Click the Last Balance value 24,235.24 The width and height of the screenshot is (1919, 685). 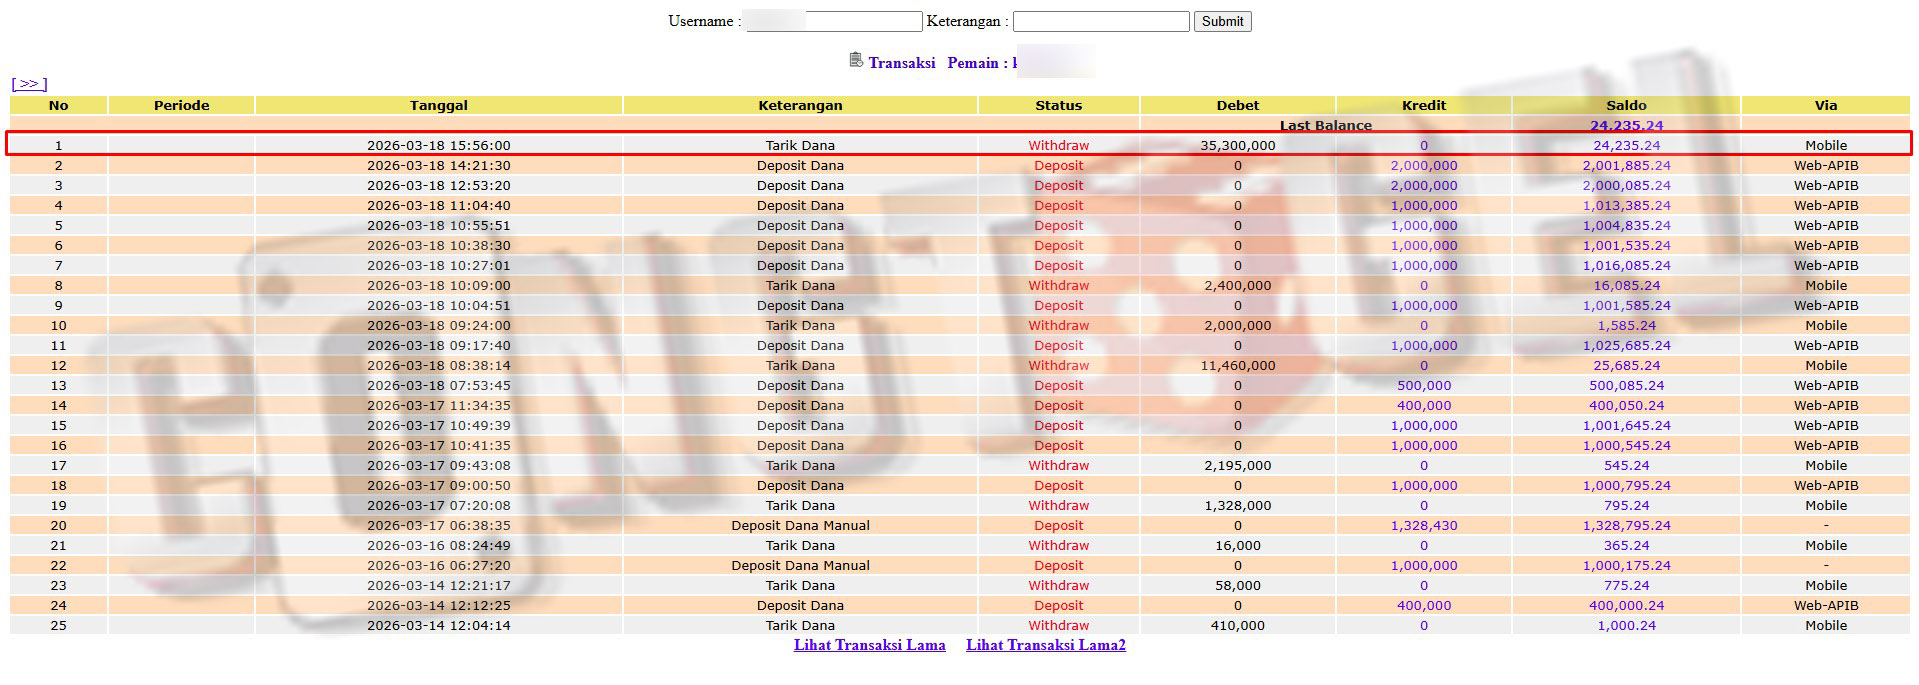[x=1626, y=125]
